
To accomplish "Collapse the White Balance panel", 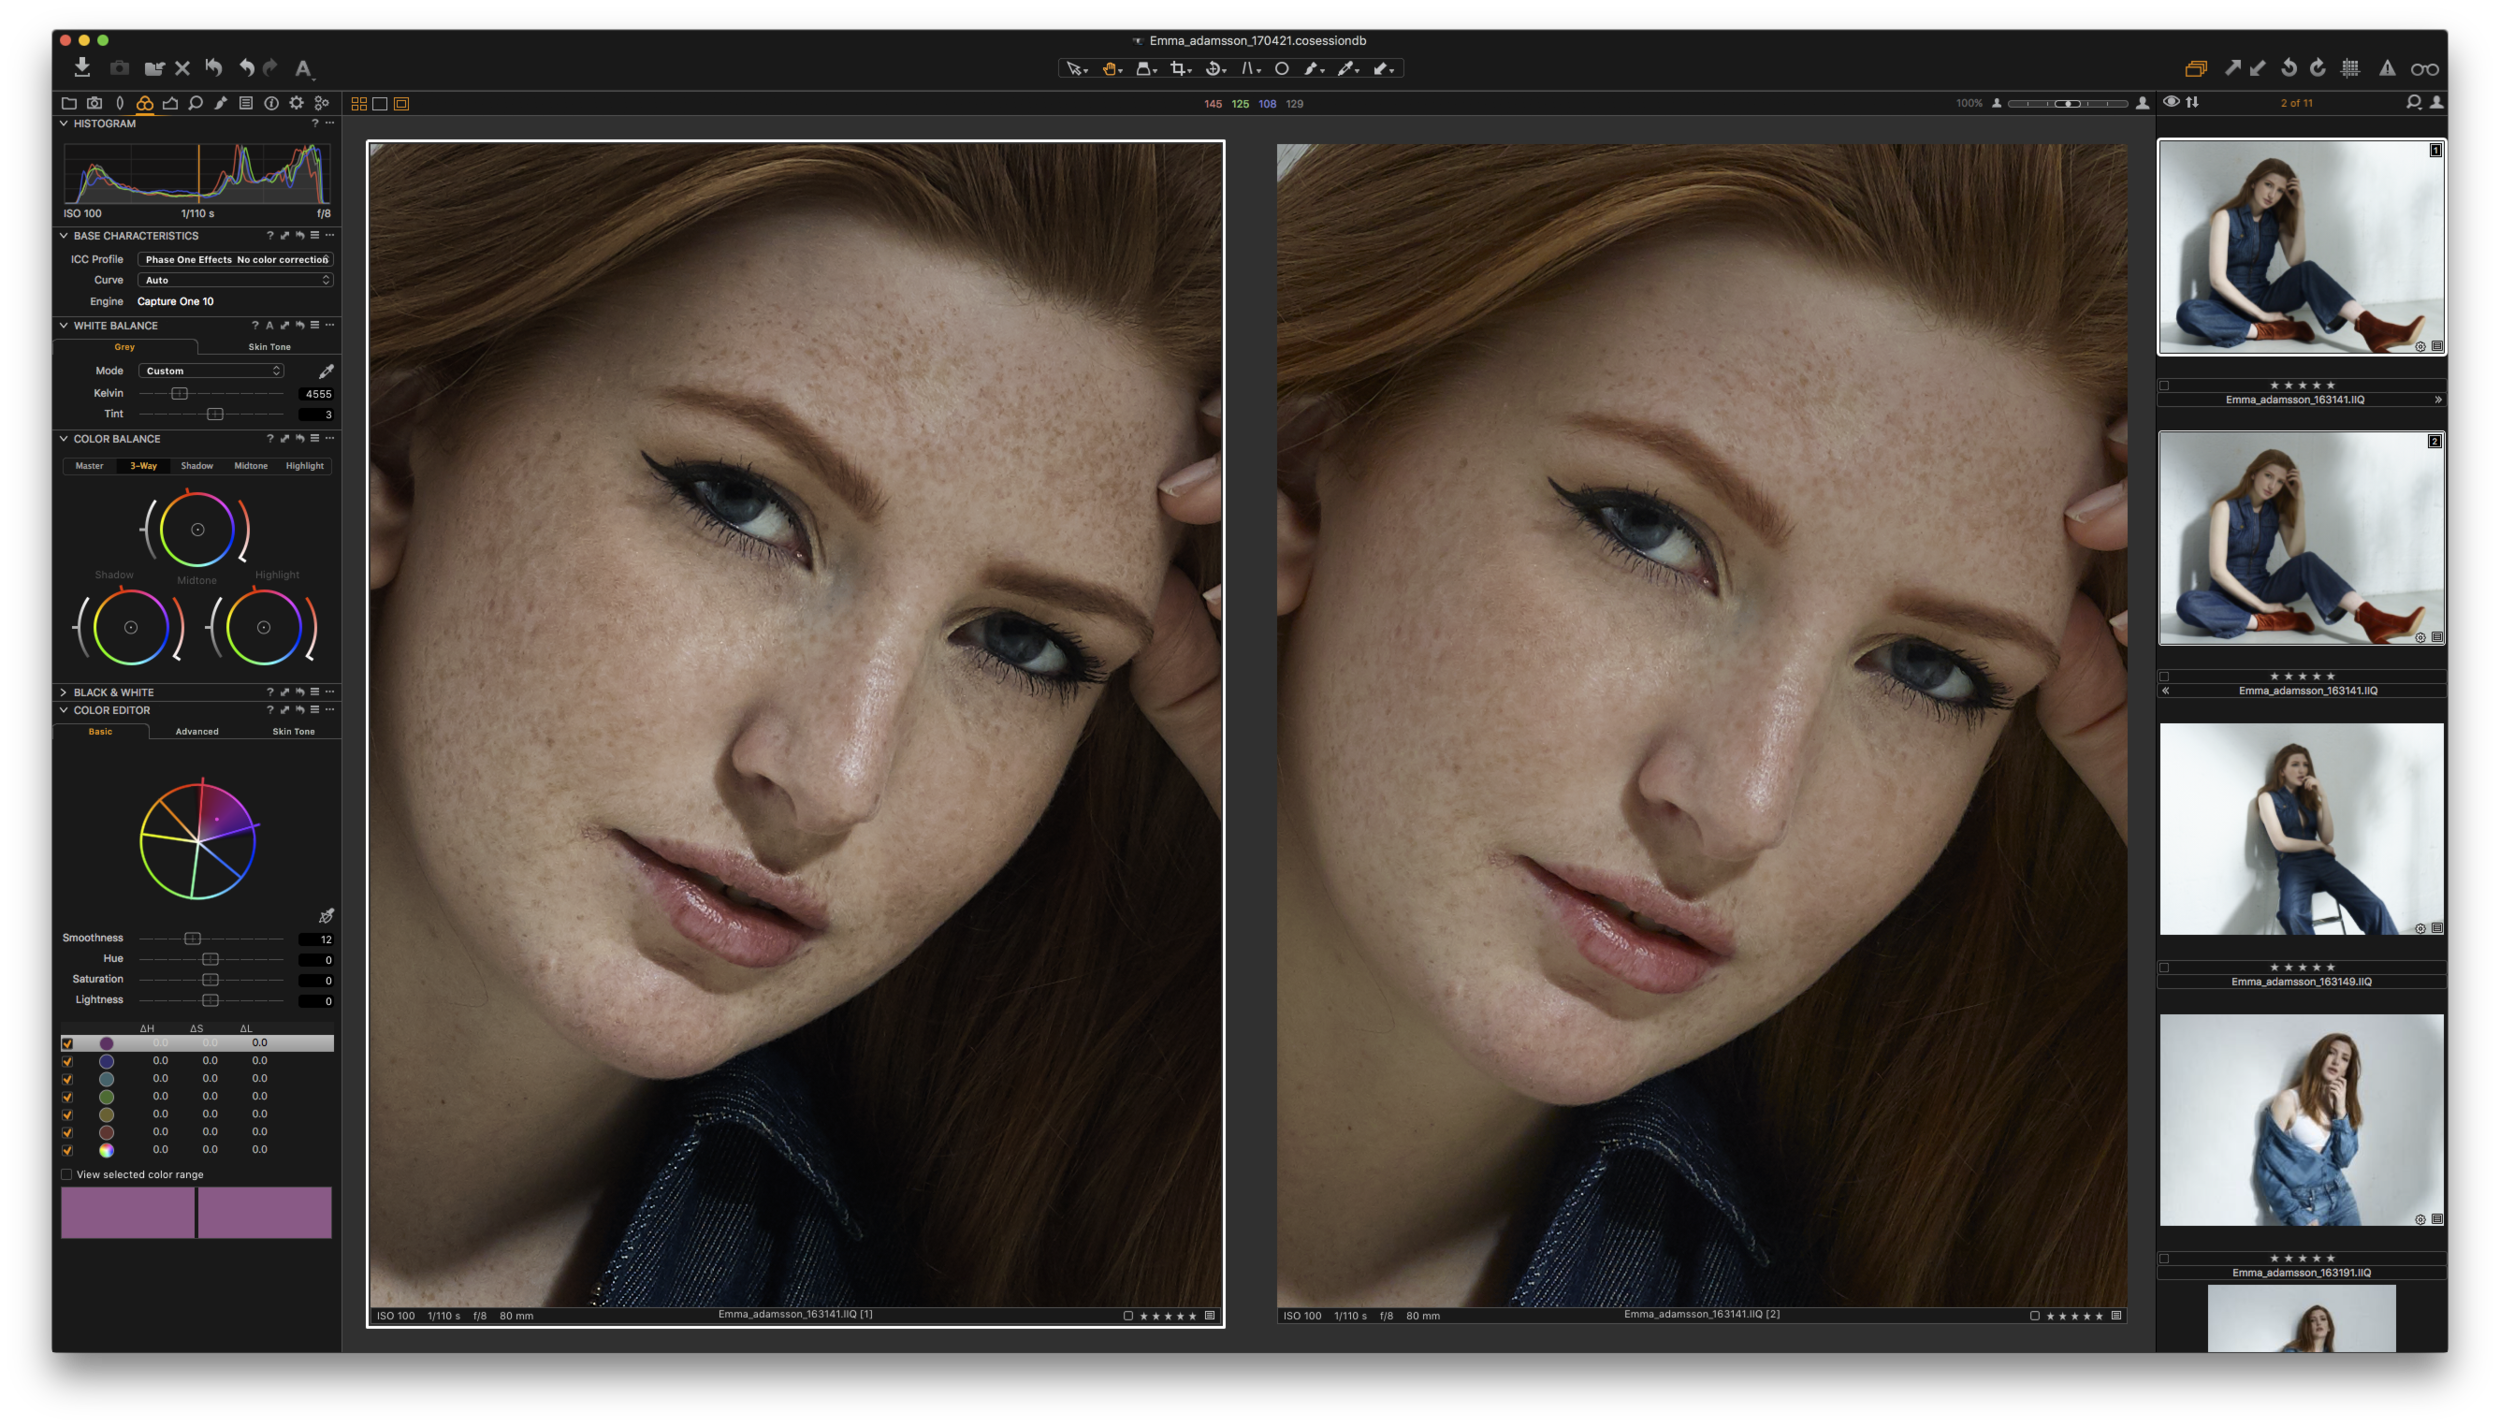I will [64, 326].
